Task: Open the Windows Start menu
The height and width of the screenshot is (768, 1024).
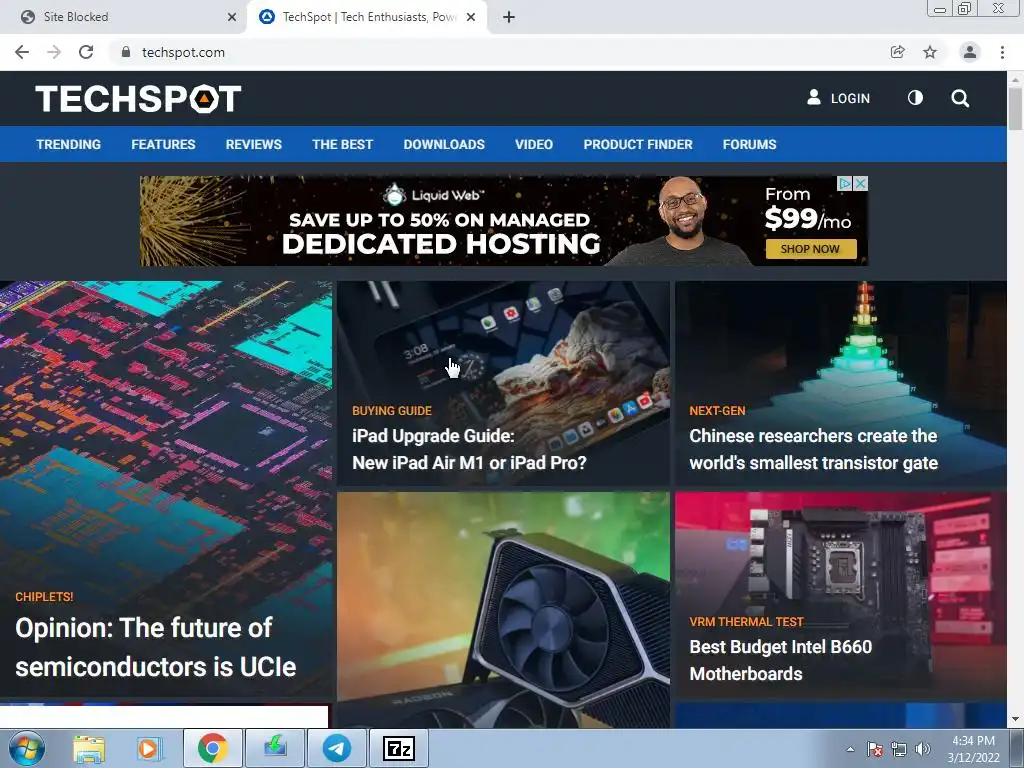Action: 26,748
